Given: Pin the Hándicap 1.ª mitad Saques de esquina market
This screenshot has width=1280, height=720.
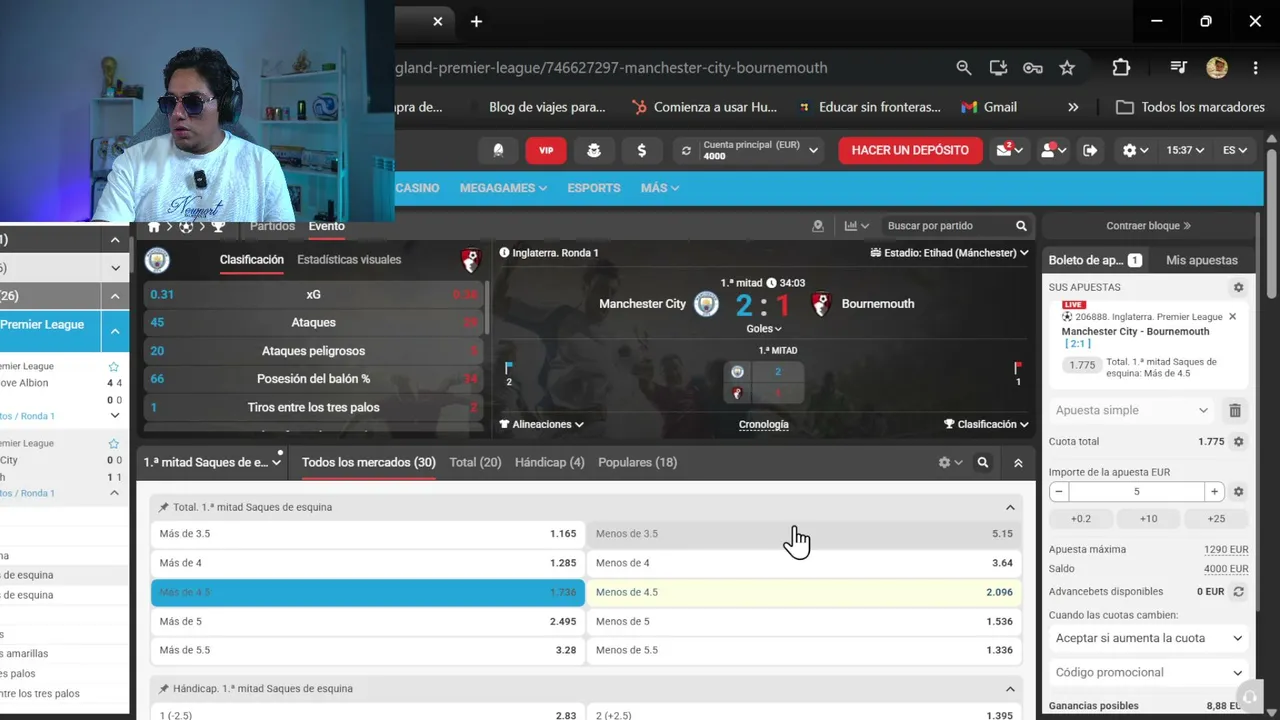Looking at the screenshot, I should click(164, 689).
